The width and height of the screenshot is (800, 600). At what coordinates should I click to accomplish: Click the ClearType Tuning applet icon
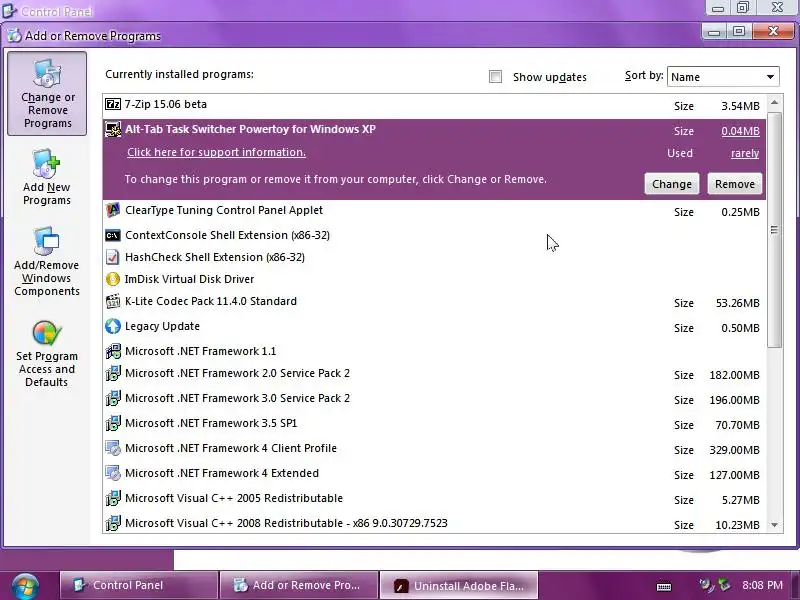(113, 210)
